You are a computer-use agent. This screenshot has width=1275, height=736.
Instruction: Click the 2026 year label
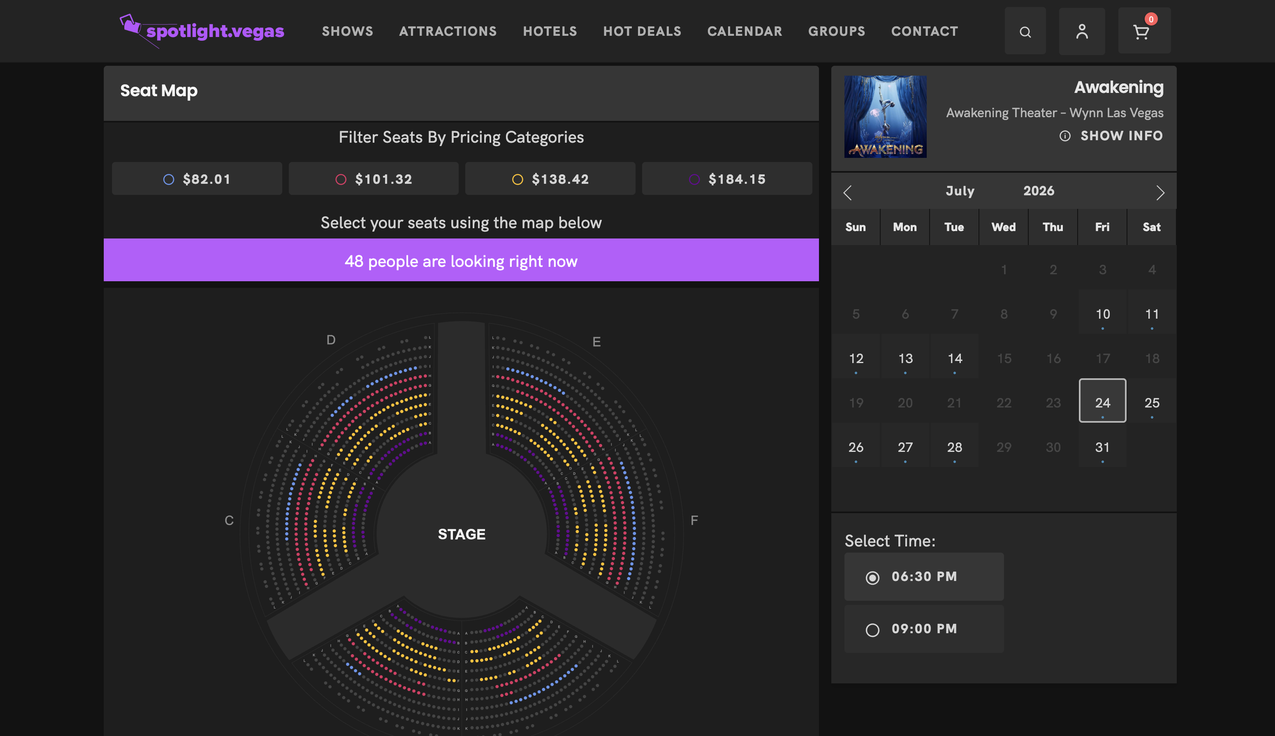click(x=1039, y=190)
